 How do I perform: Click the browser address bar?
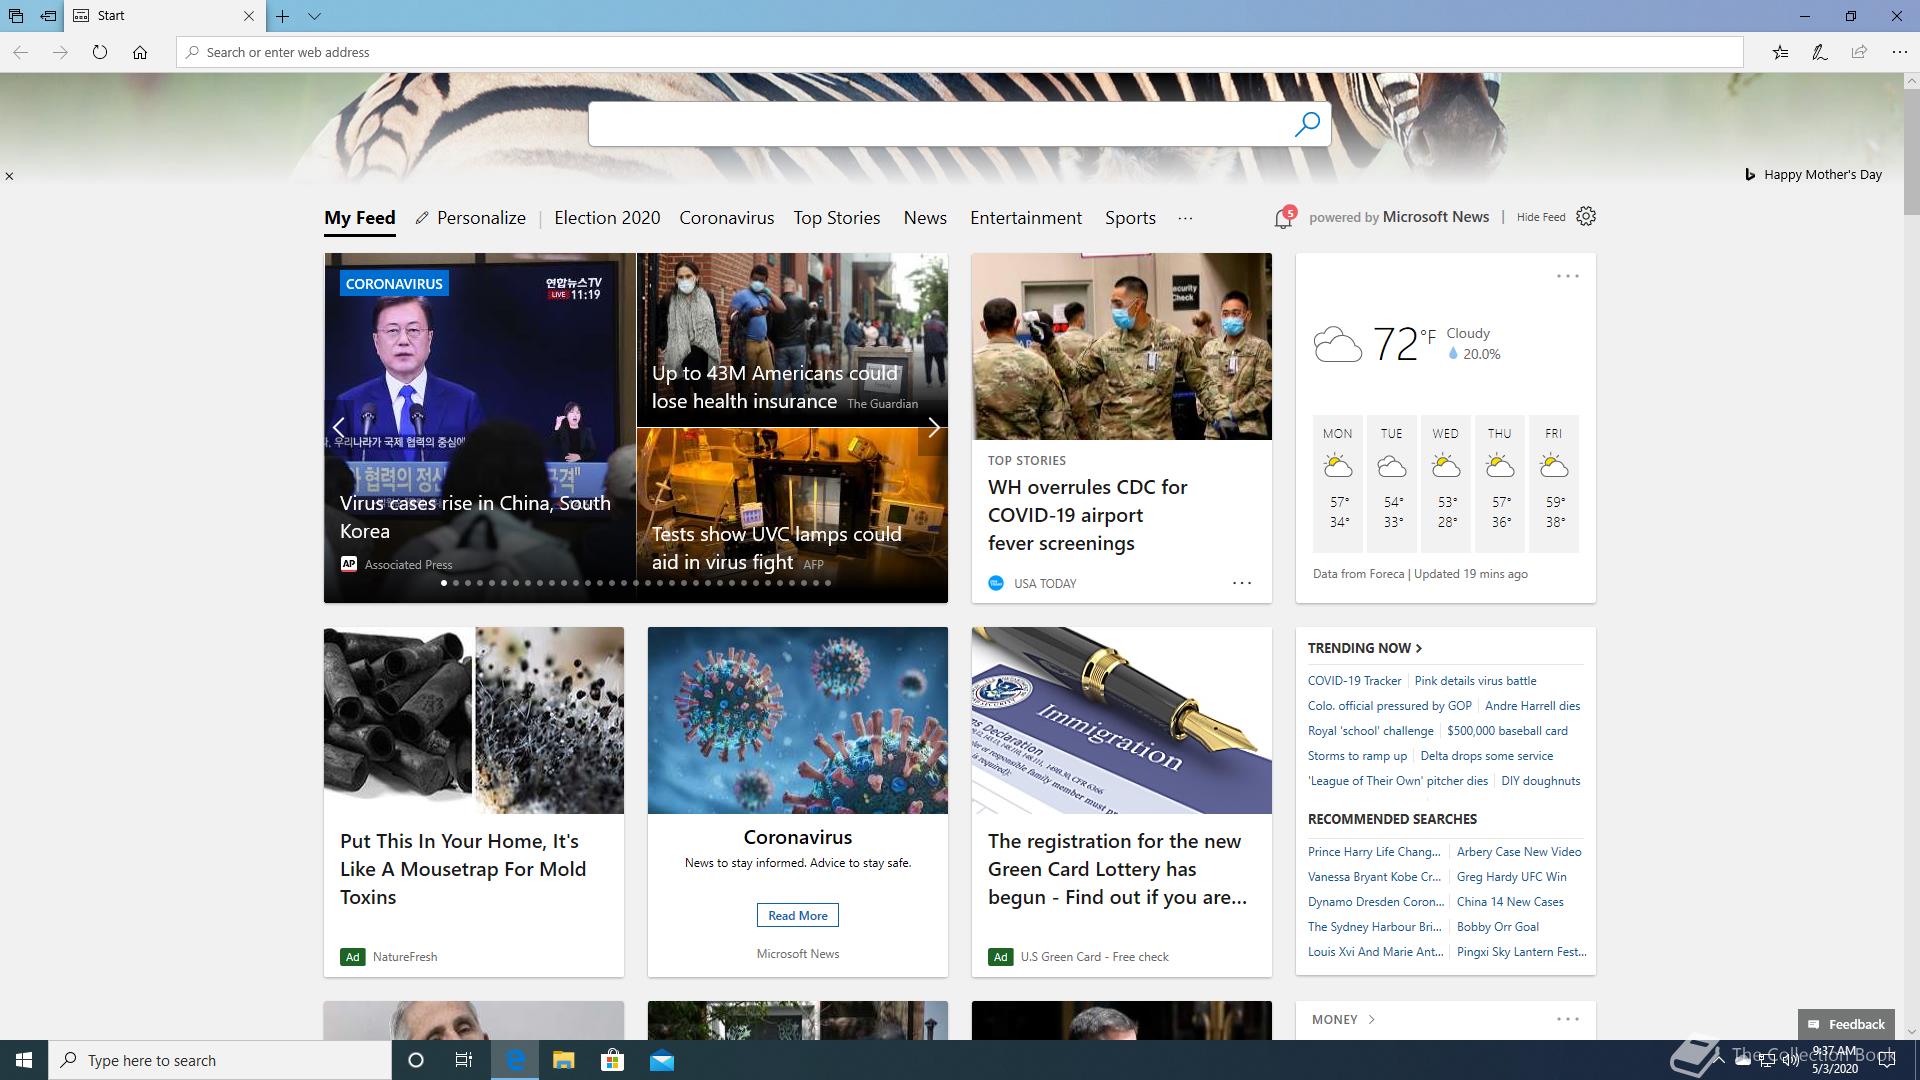point(960,52)
